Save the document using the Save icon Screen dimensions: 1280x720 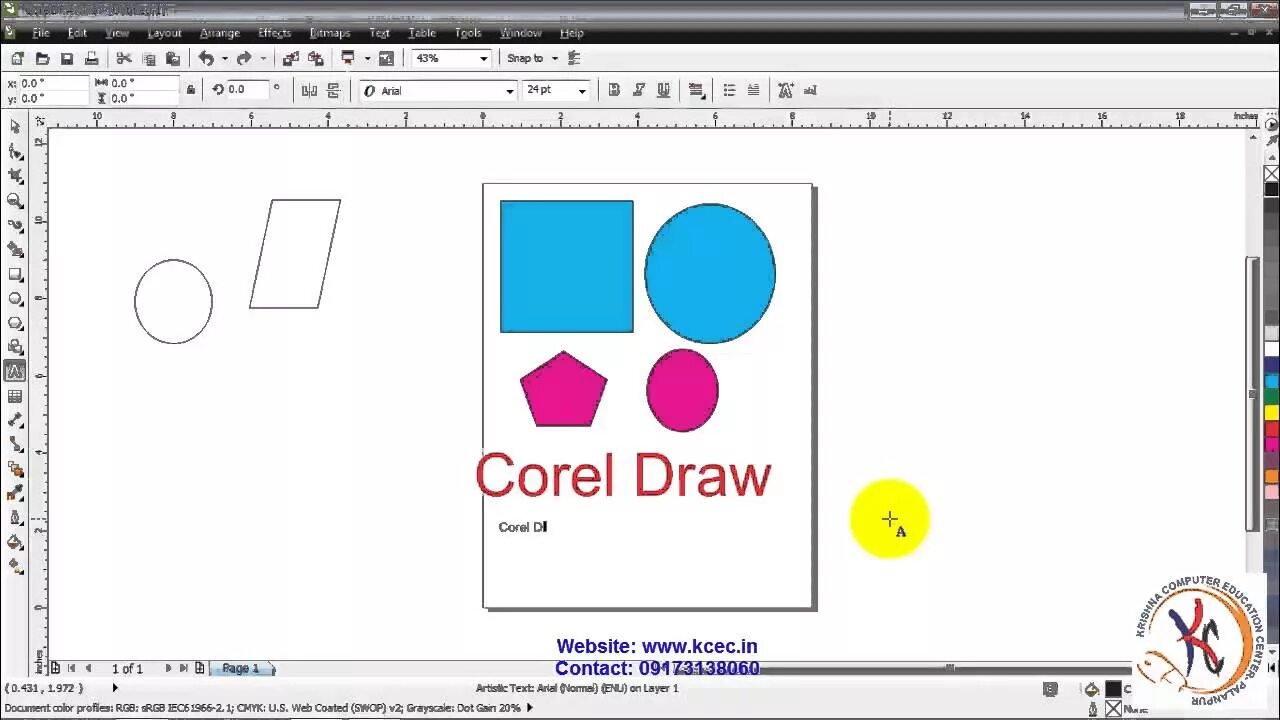point(67,59)
